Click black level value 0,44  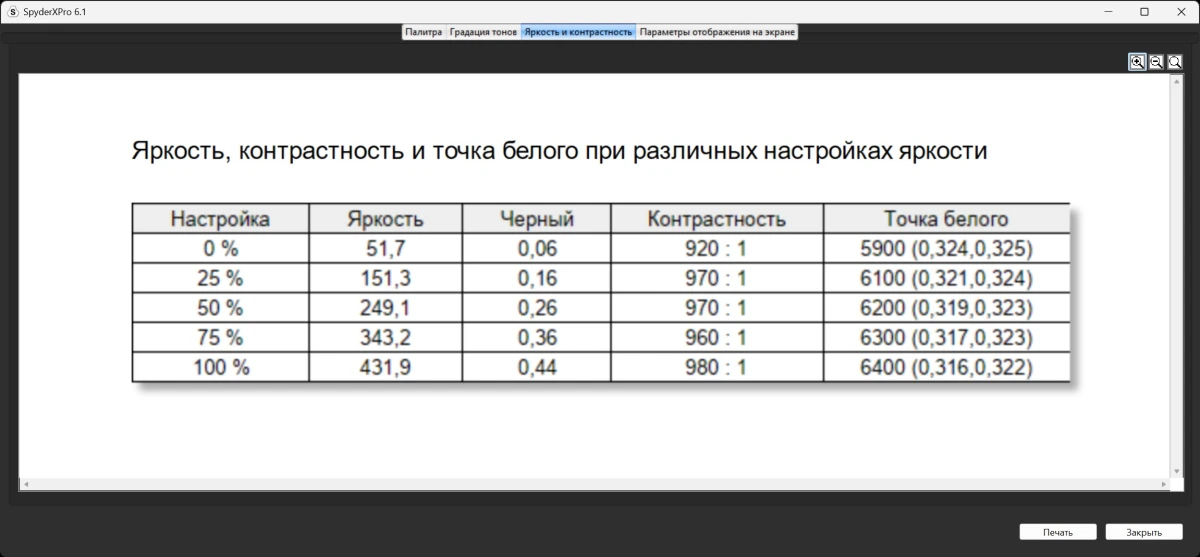click(x=537, y=367)
